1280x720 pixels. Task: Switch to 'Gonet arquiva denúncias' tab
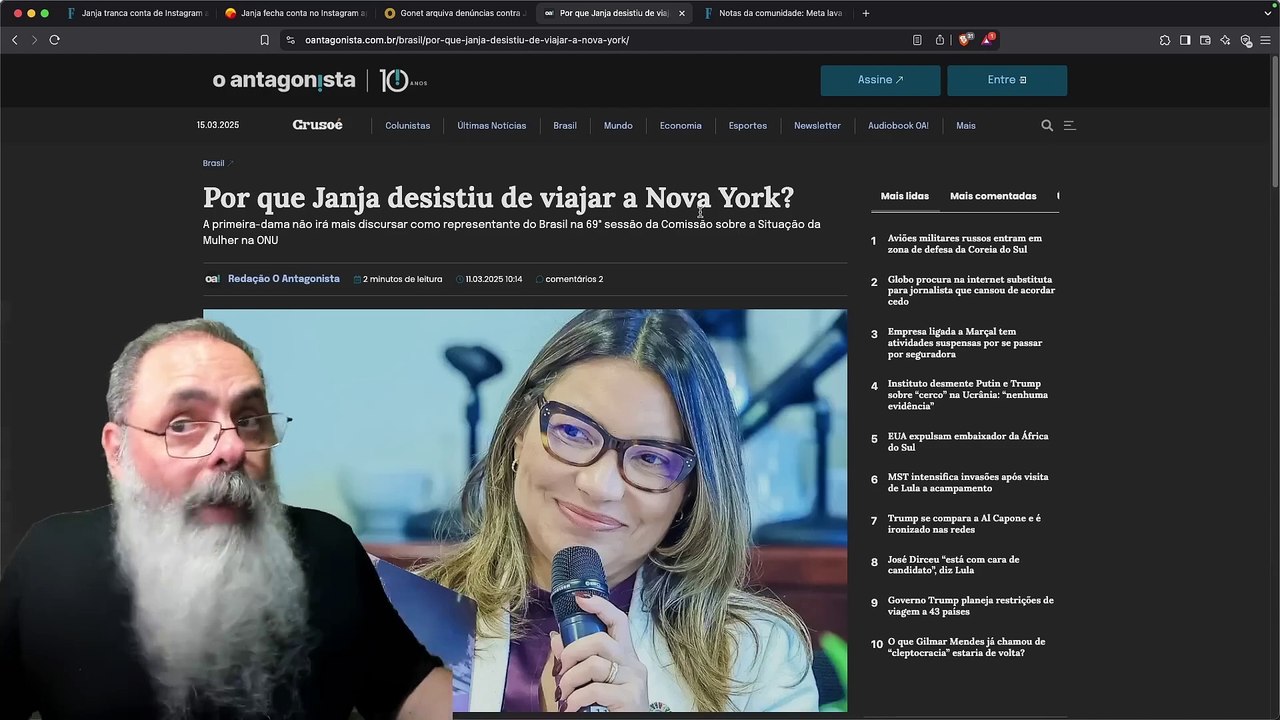455,13
